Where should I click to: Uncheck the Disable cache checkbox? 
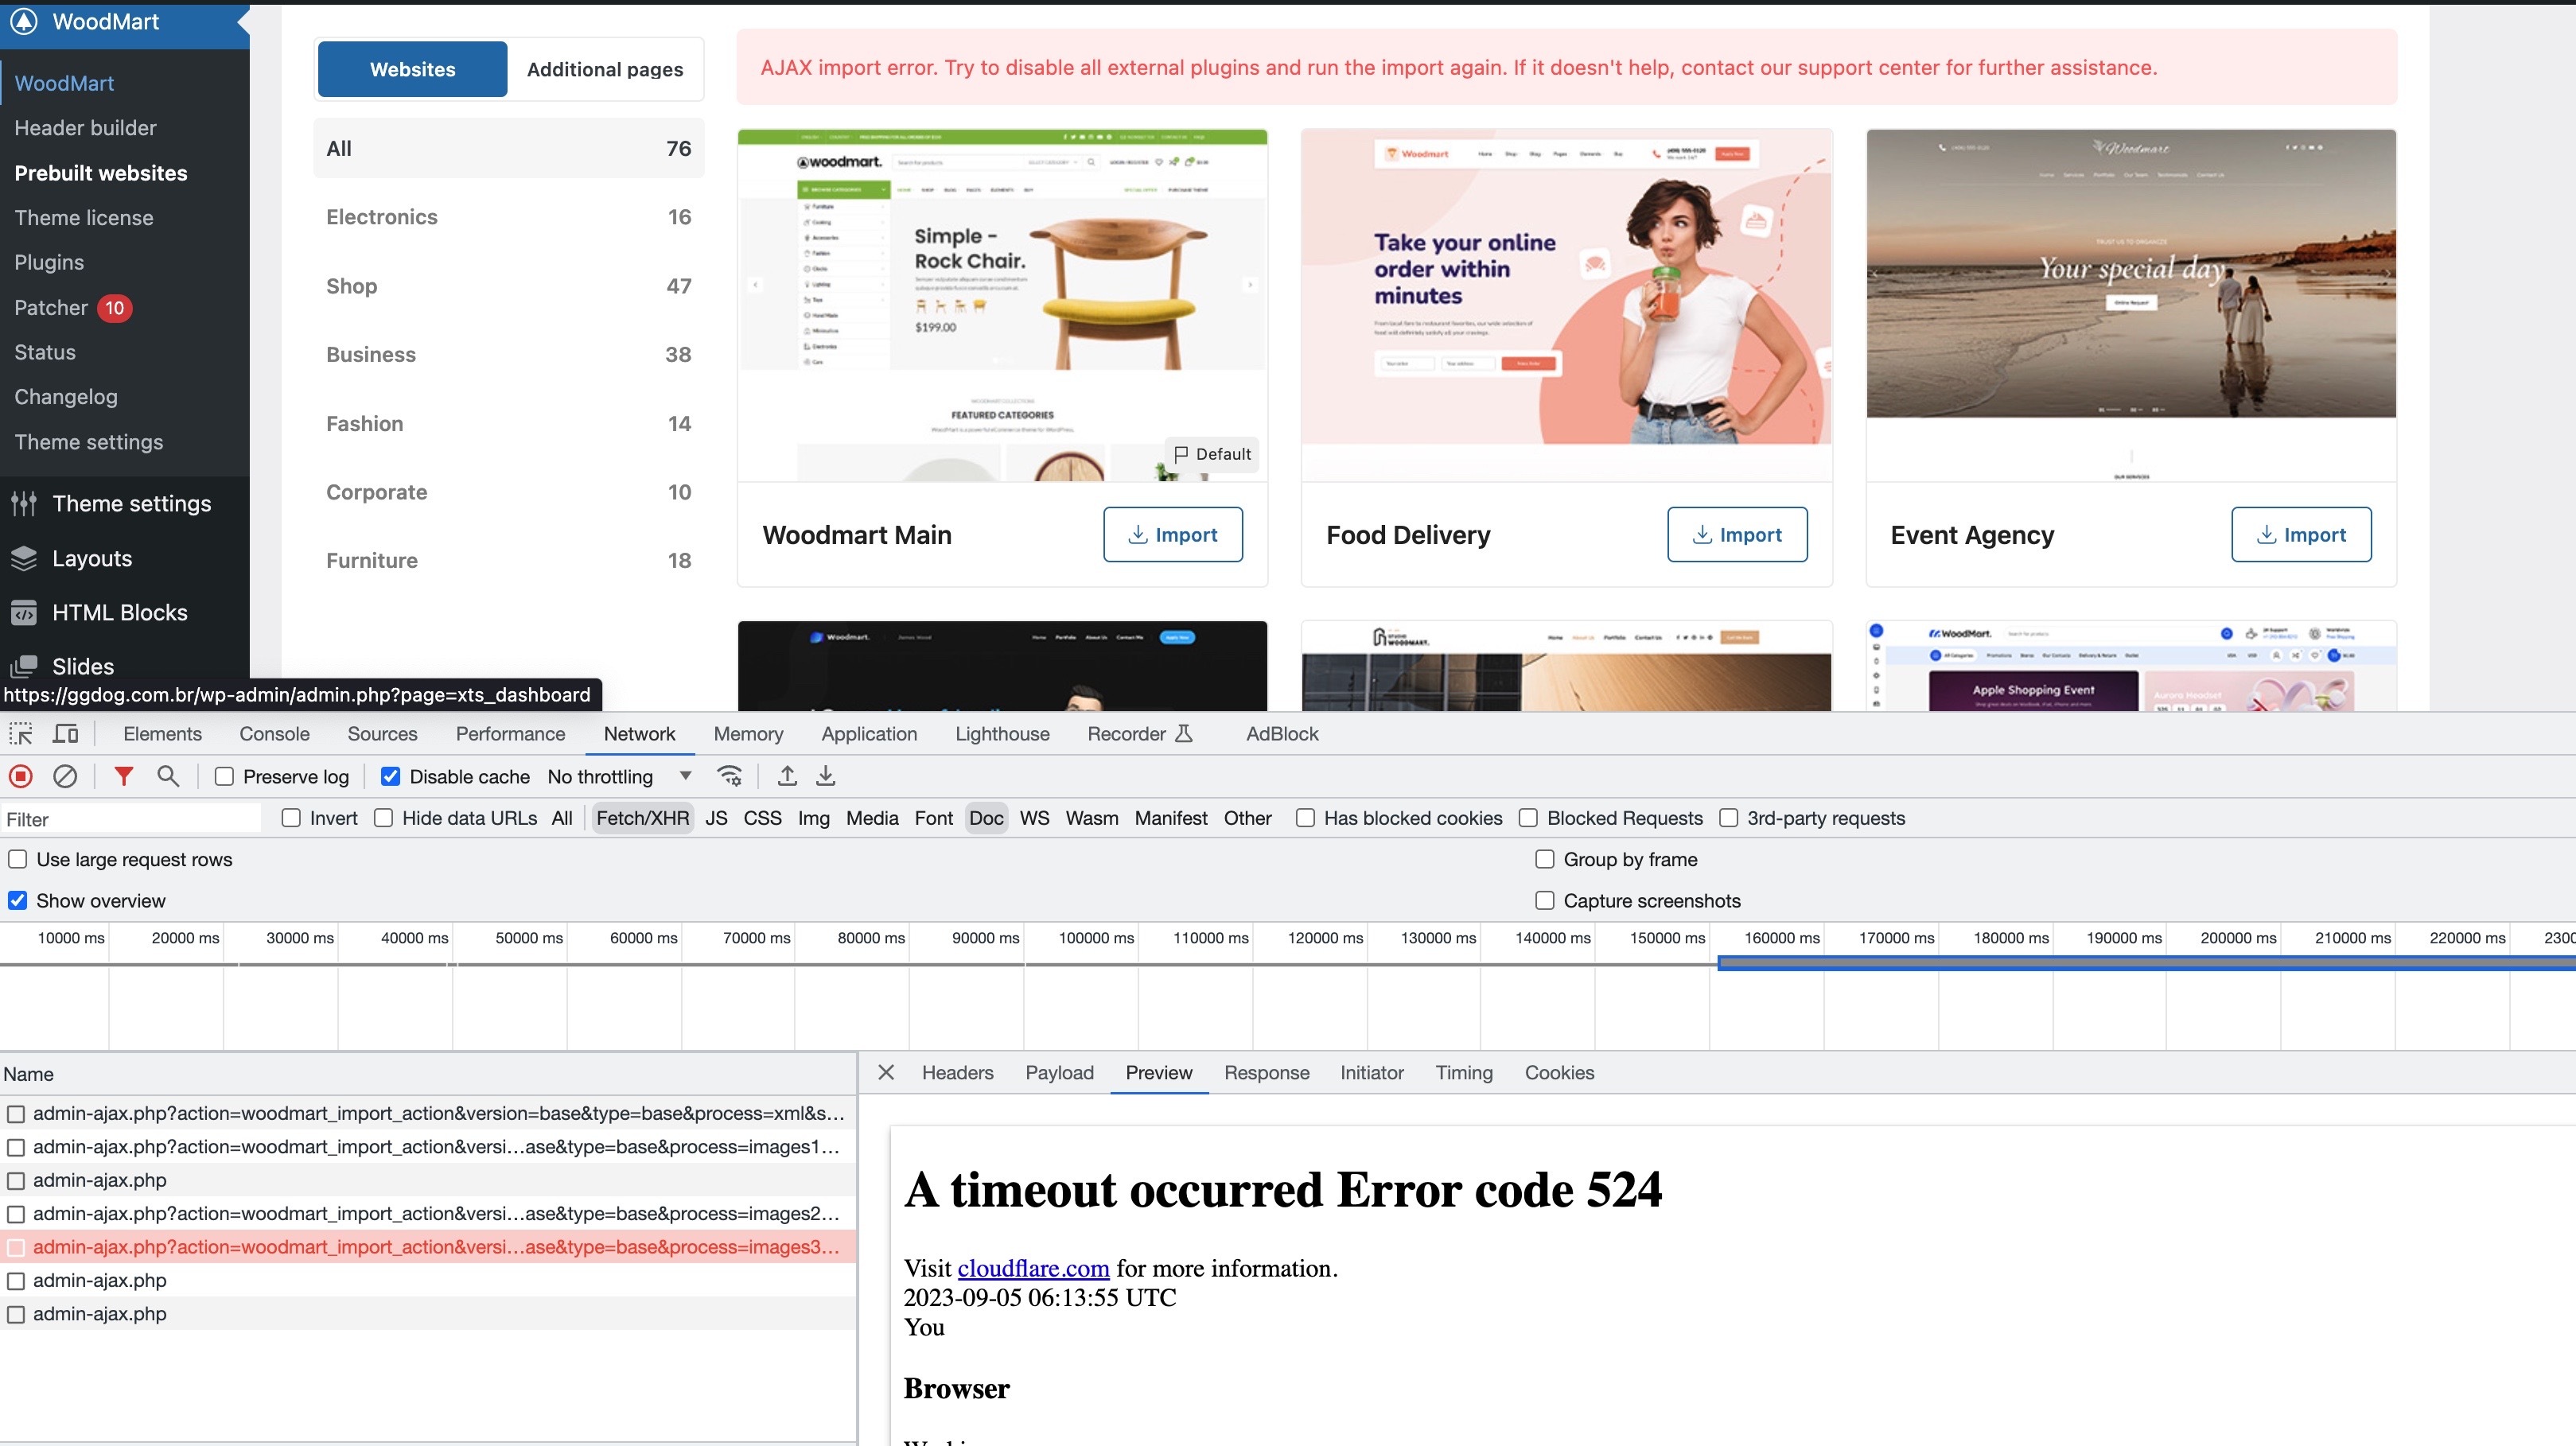[391, 777]
